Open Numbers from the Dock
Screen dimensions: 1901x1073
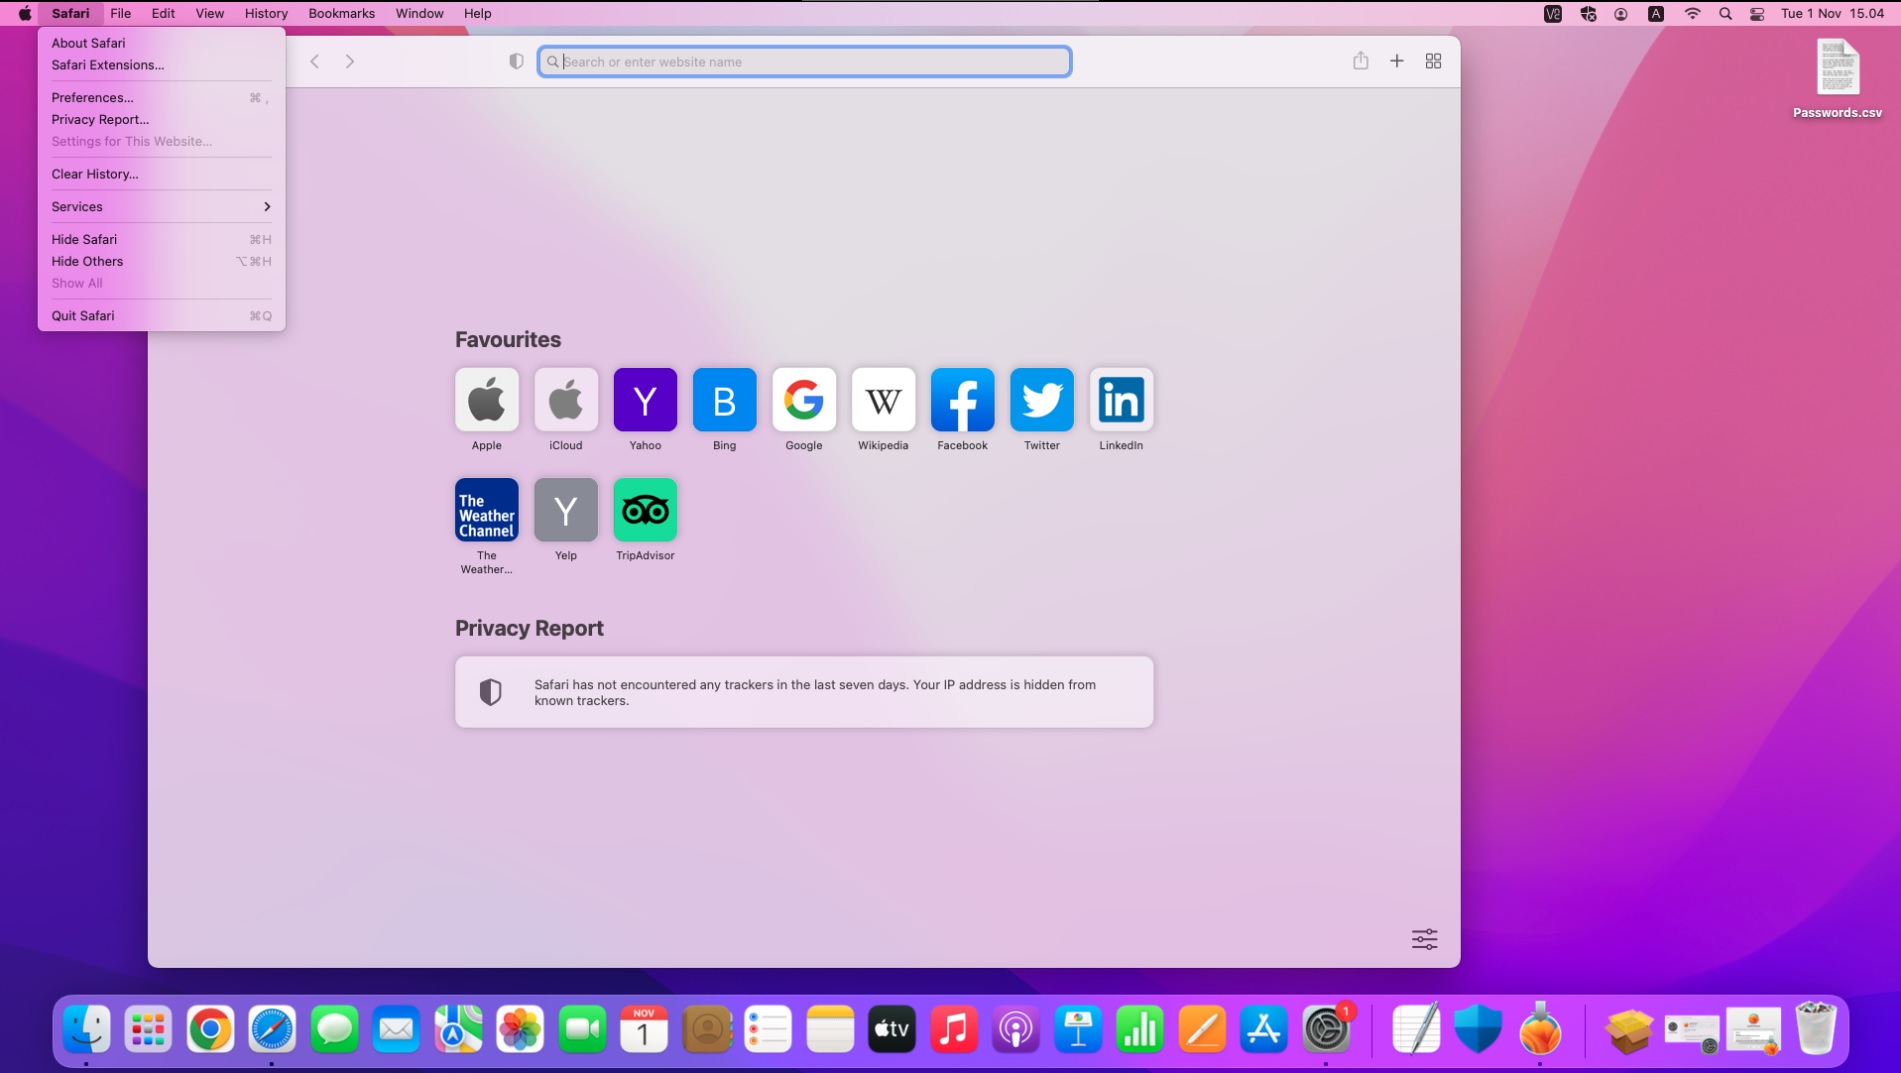[x=1140, y=1030]
